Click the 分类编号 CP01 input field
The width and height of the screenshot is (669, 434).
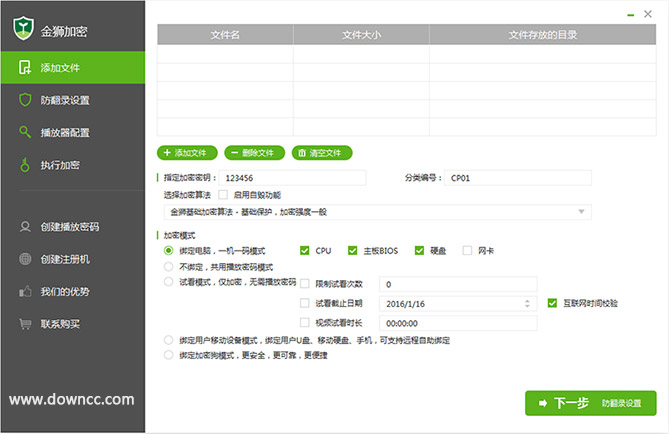516,178
